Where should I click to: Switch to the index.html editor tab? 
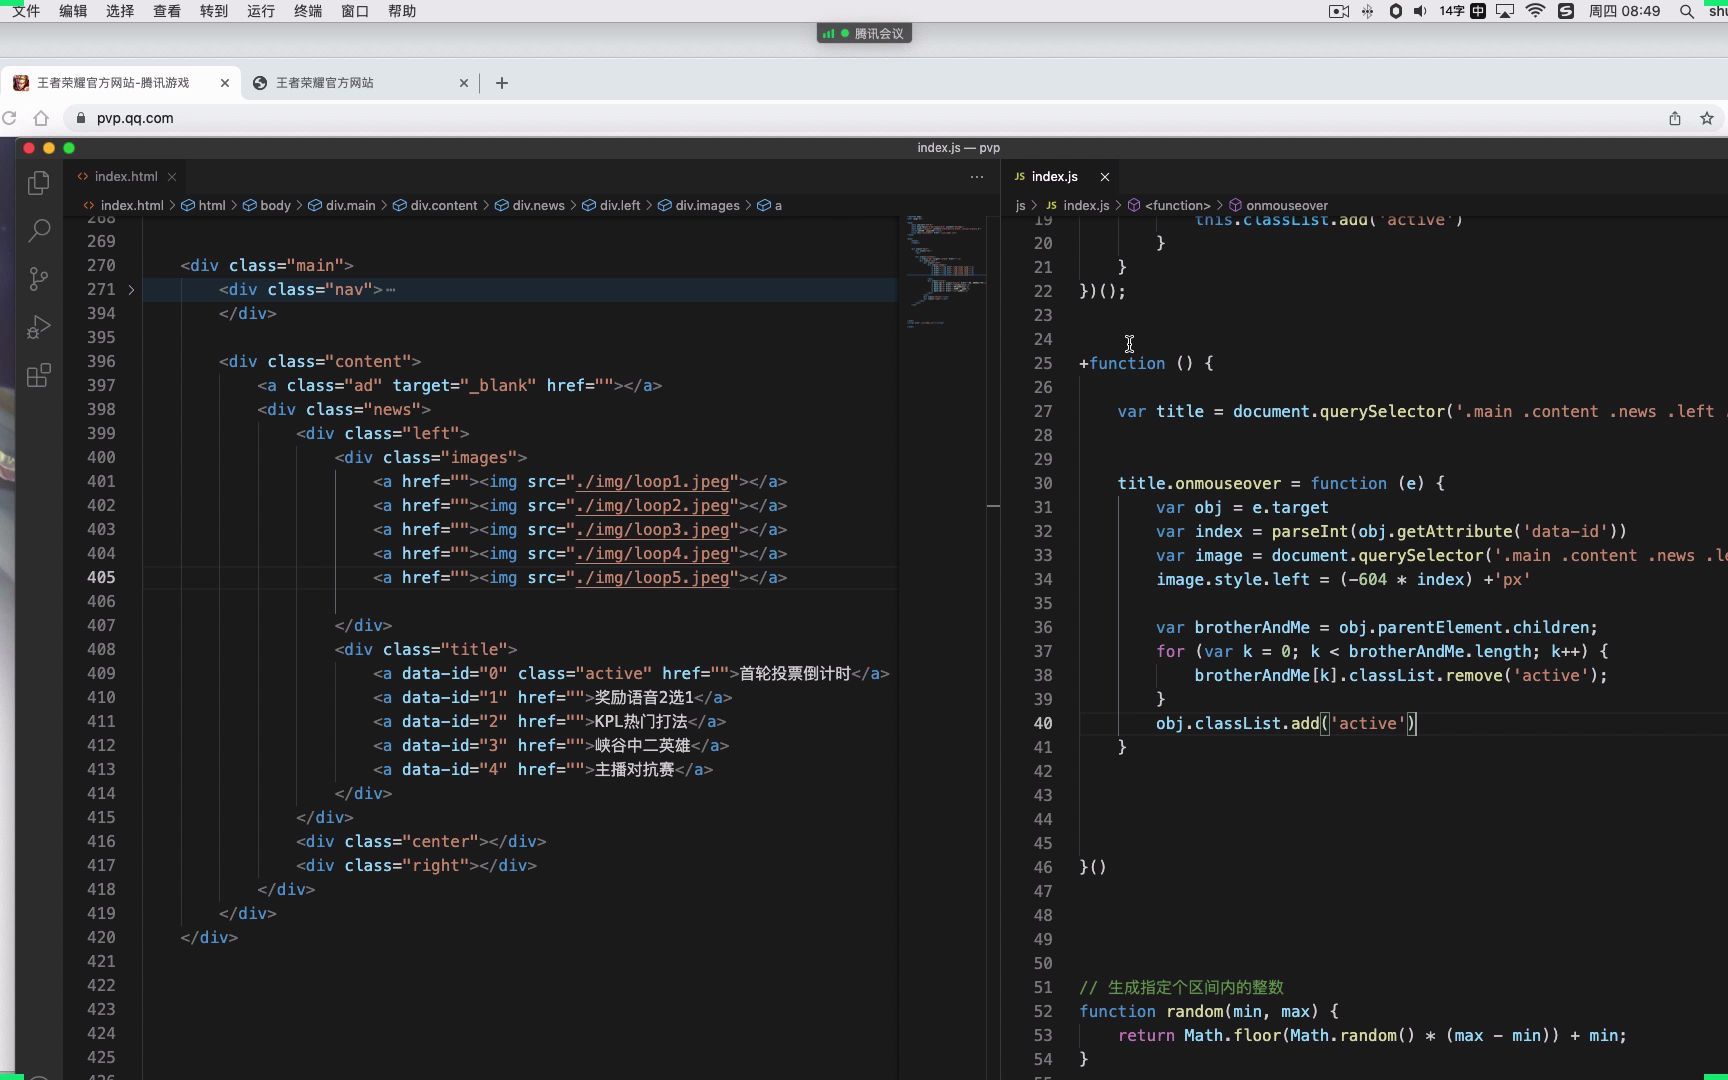126,177
